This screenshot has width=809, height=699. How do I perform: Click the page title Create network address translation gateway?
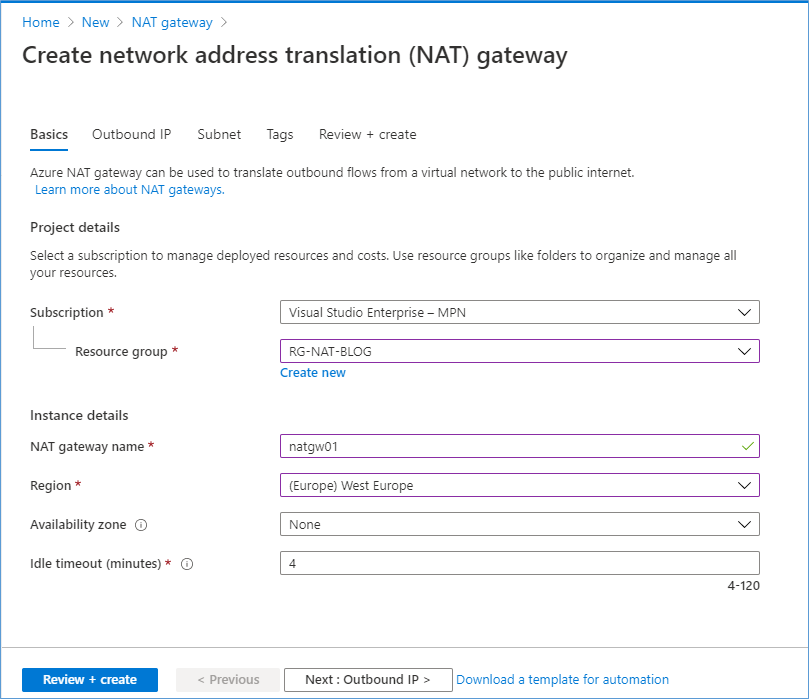tap(295, 55)
